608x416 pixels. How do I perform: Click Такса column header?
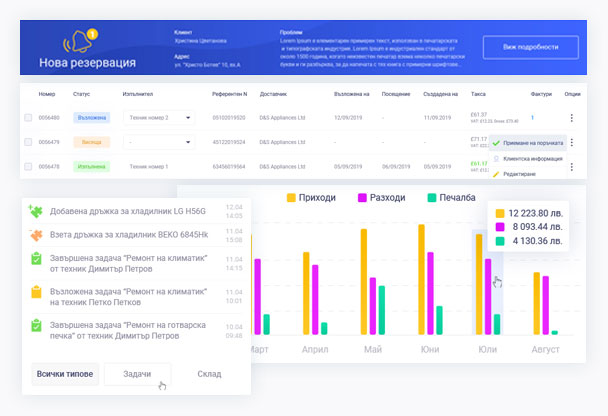(478, 94)
